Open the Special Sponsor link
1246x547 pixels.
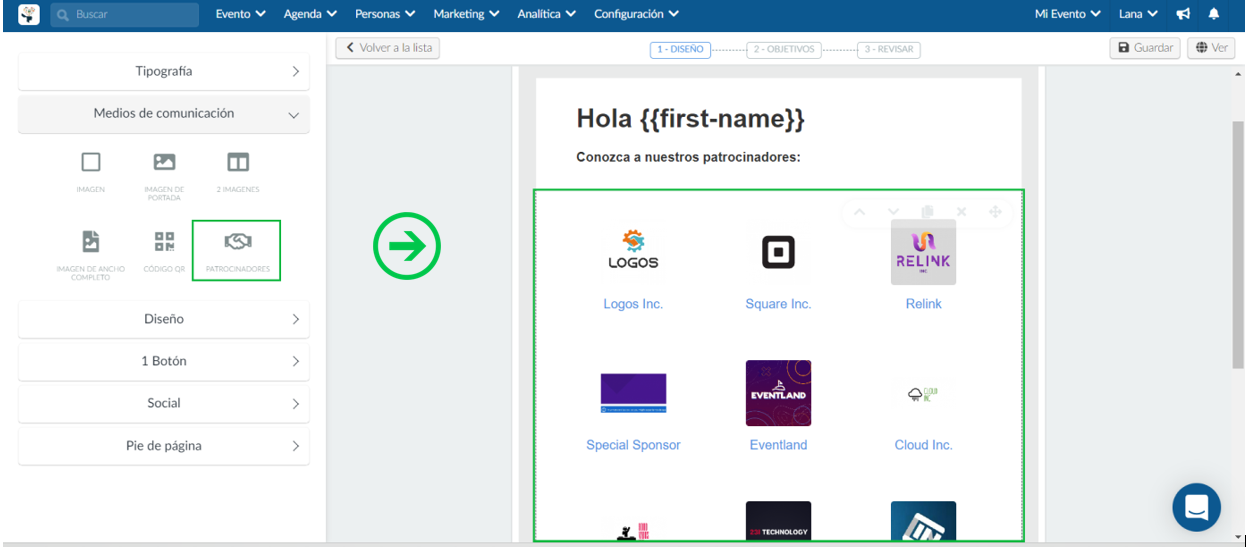click(633, 445)
